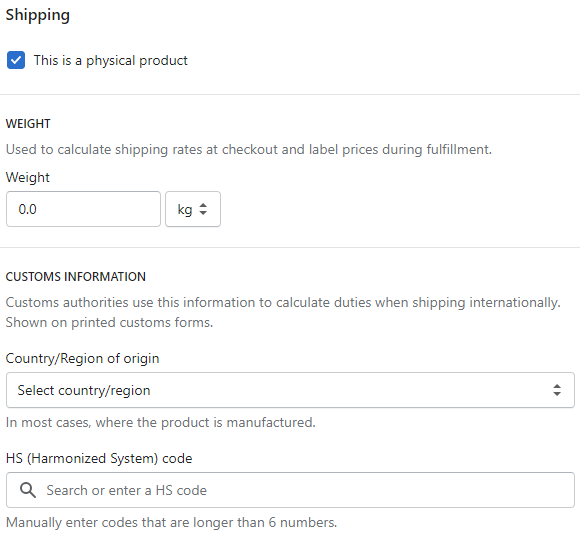Click the WEIGHT subsection heading
The width and height of the screenshot is (580, 541).
(x=28, y=124)
